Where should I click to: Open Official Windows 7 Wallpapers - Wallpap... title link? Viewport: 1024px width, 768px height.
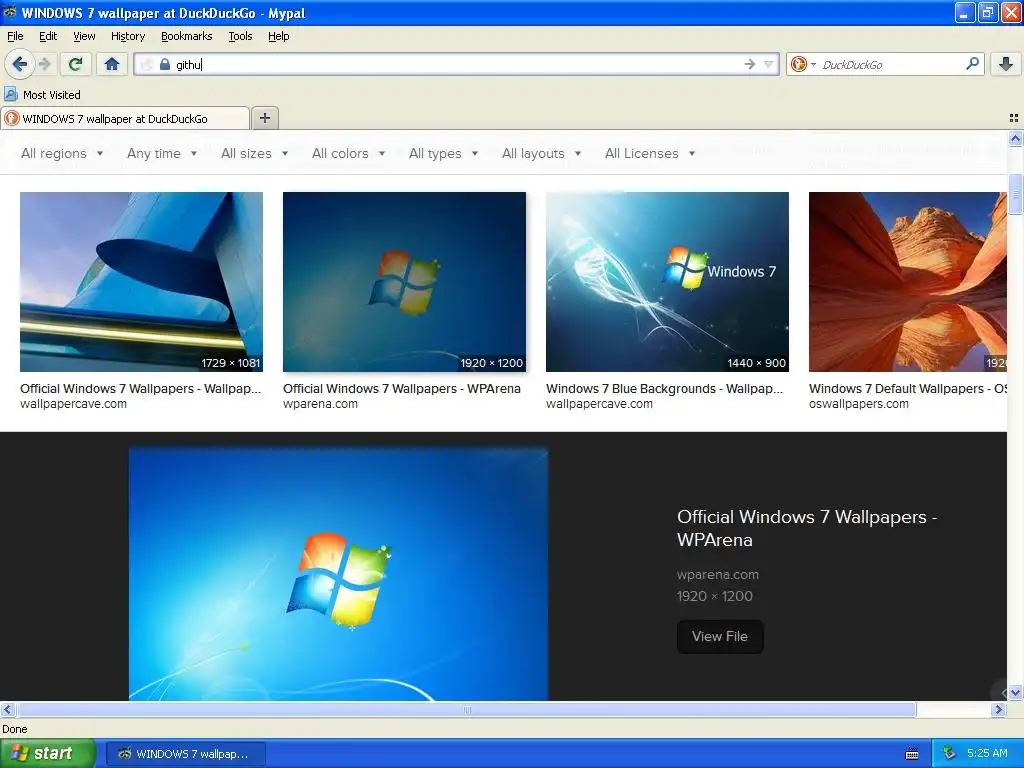pos(140,389)
